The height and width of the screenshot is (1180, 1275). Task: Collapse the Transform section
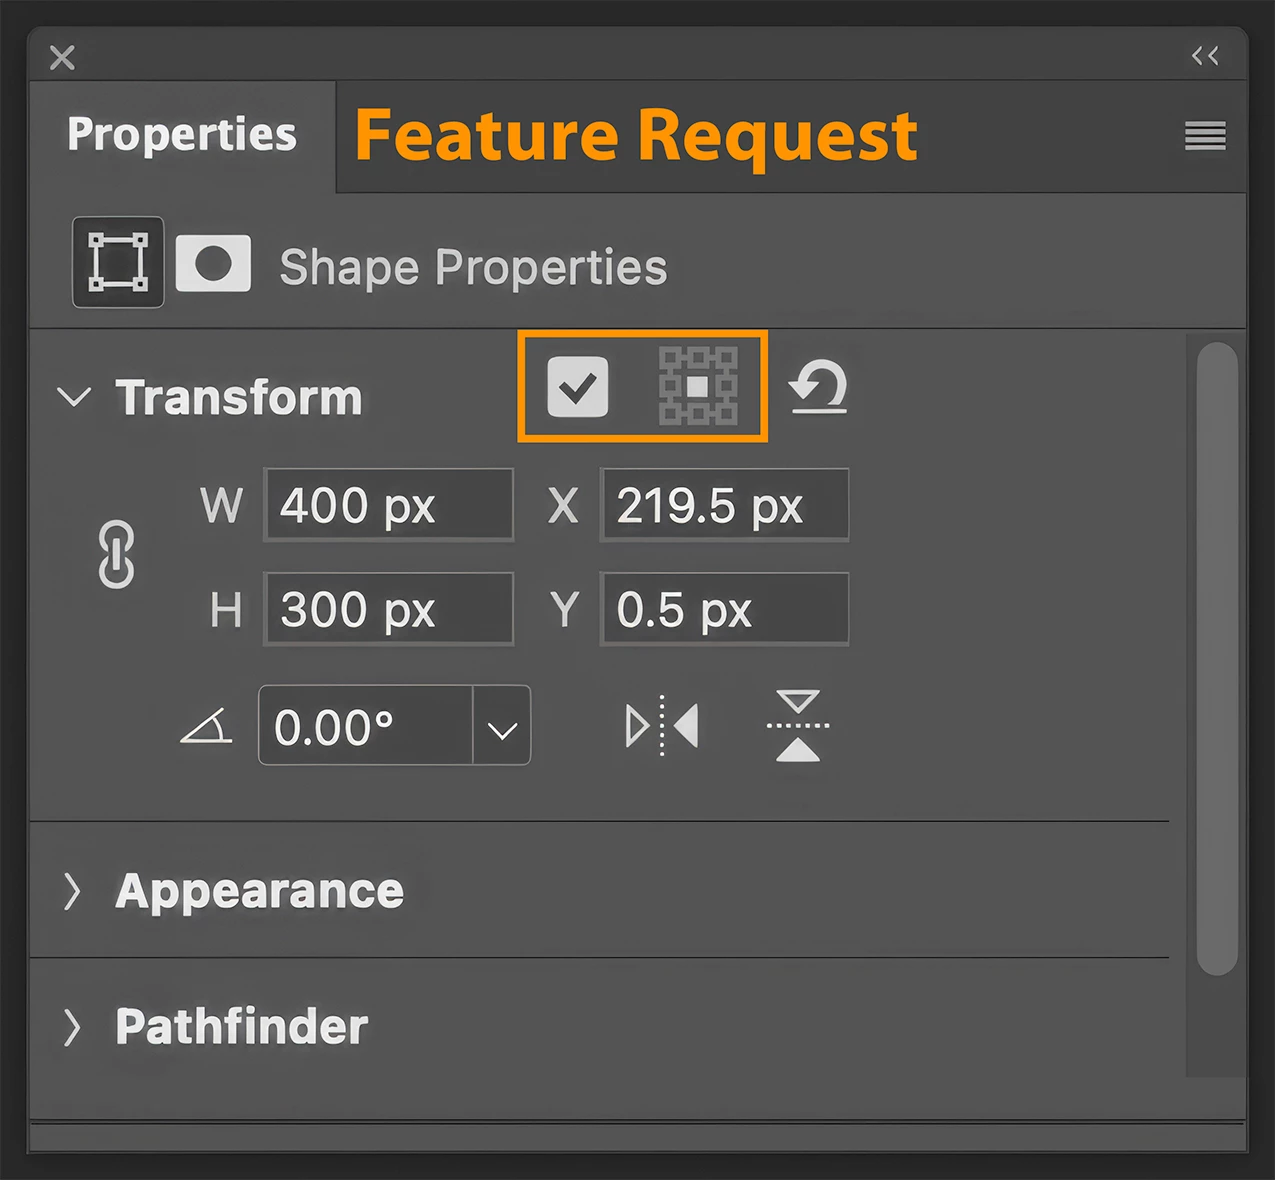coord(74,397)
